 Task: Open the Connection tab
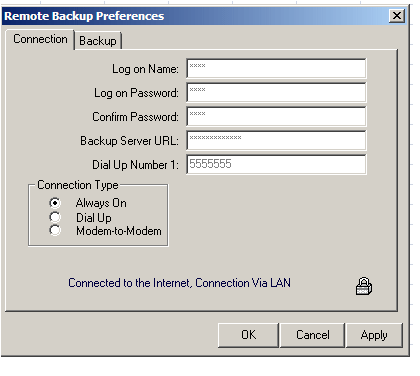(x=40, y=39)
